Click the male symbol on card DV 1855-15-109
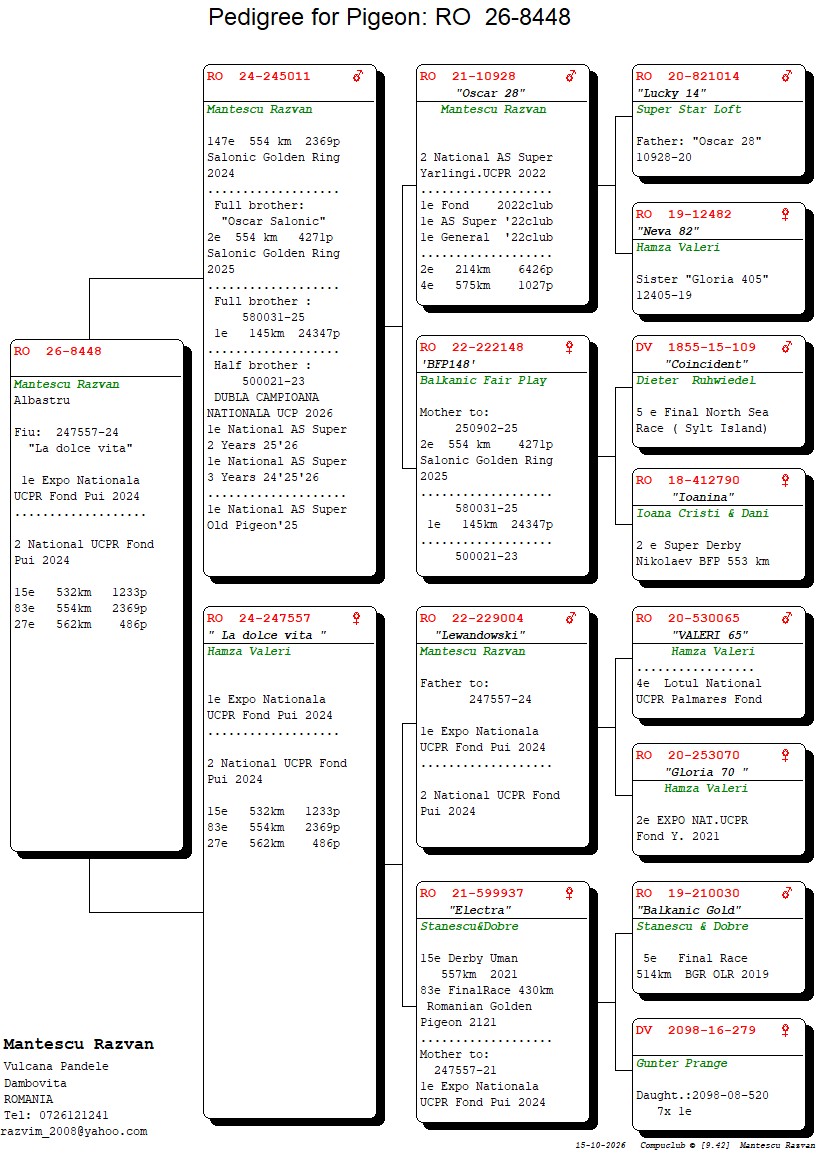 tap(787, 347)
